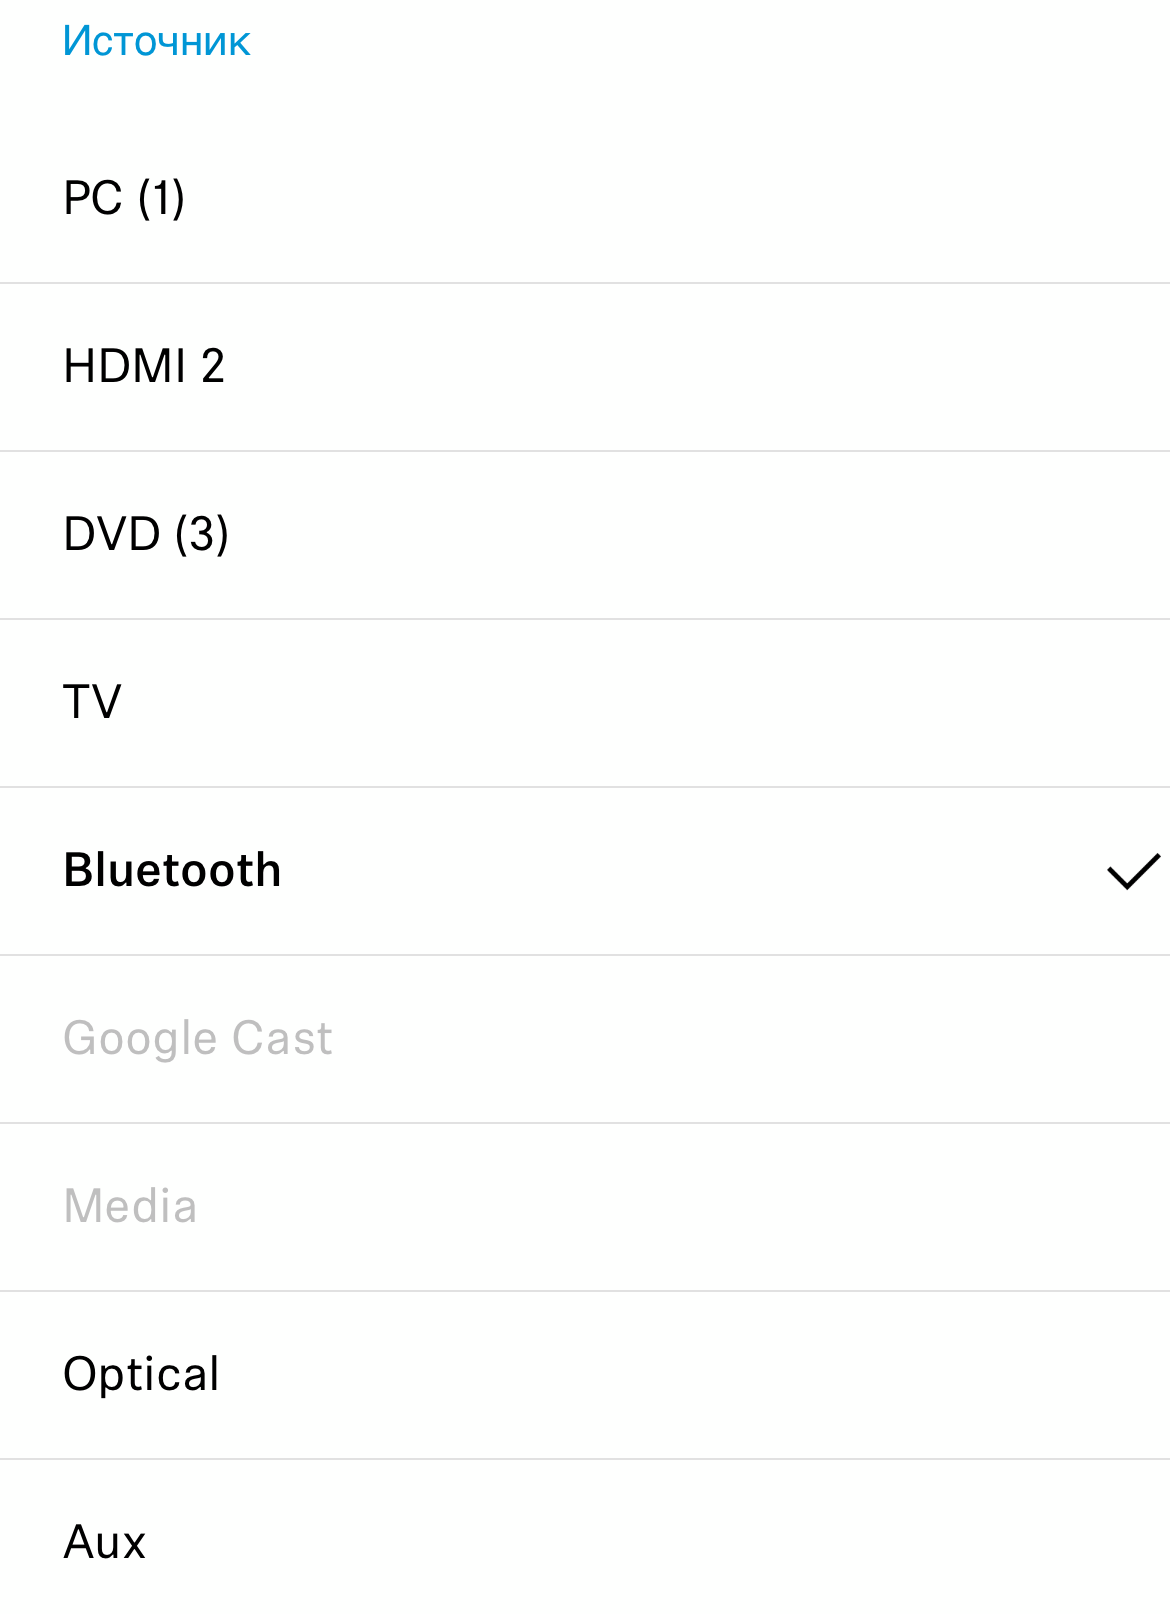Click the Aux label text
The height and width of the screenshot is (1614, 1170).
click(x=105, y=1542)
